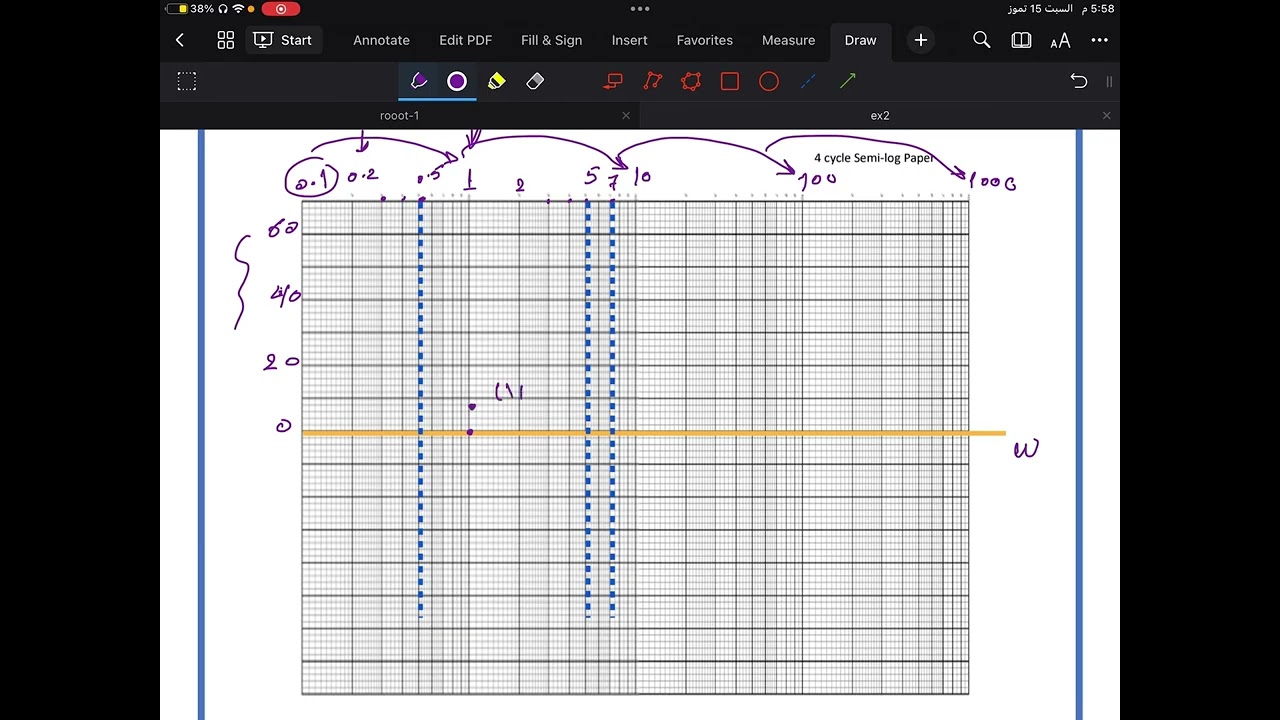The width and height of the screenshot is (1280, 720).
Task: Start the presentation mode
Action: (283, 40)
